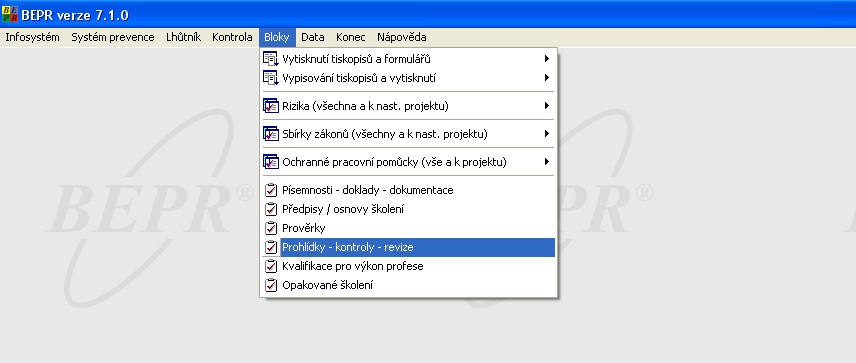The width and height of the screenshot is (856, 363).
Task: Click the clipboard icon beside Předpisy
Action: (271, 210)
